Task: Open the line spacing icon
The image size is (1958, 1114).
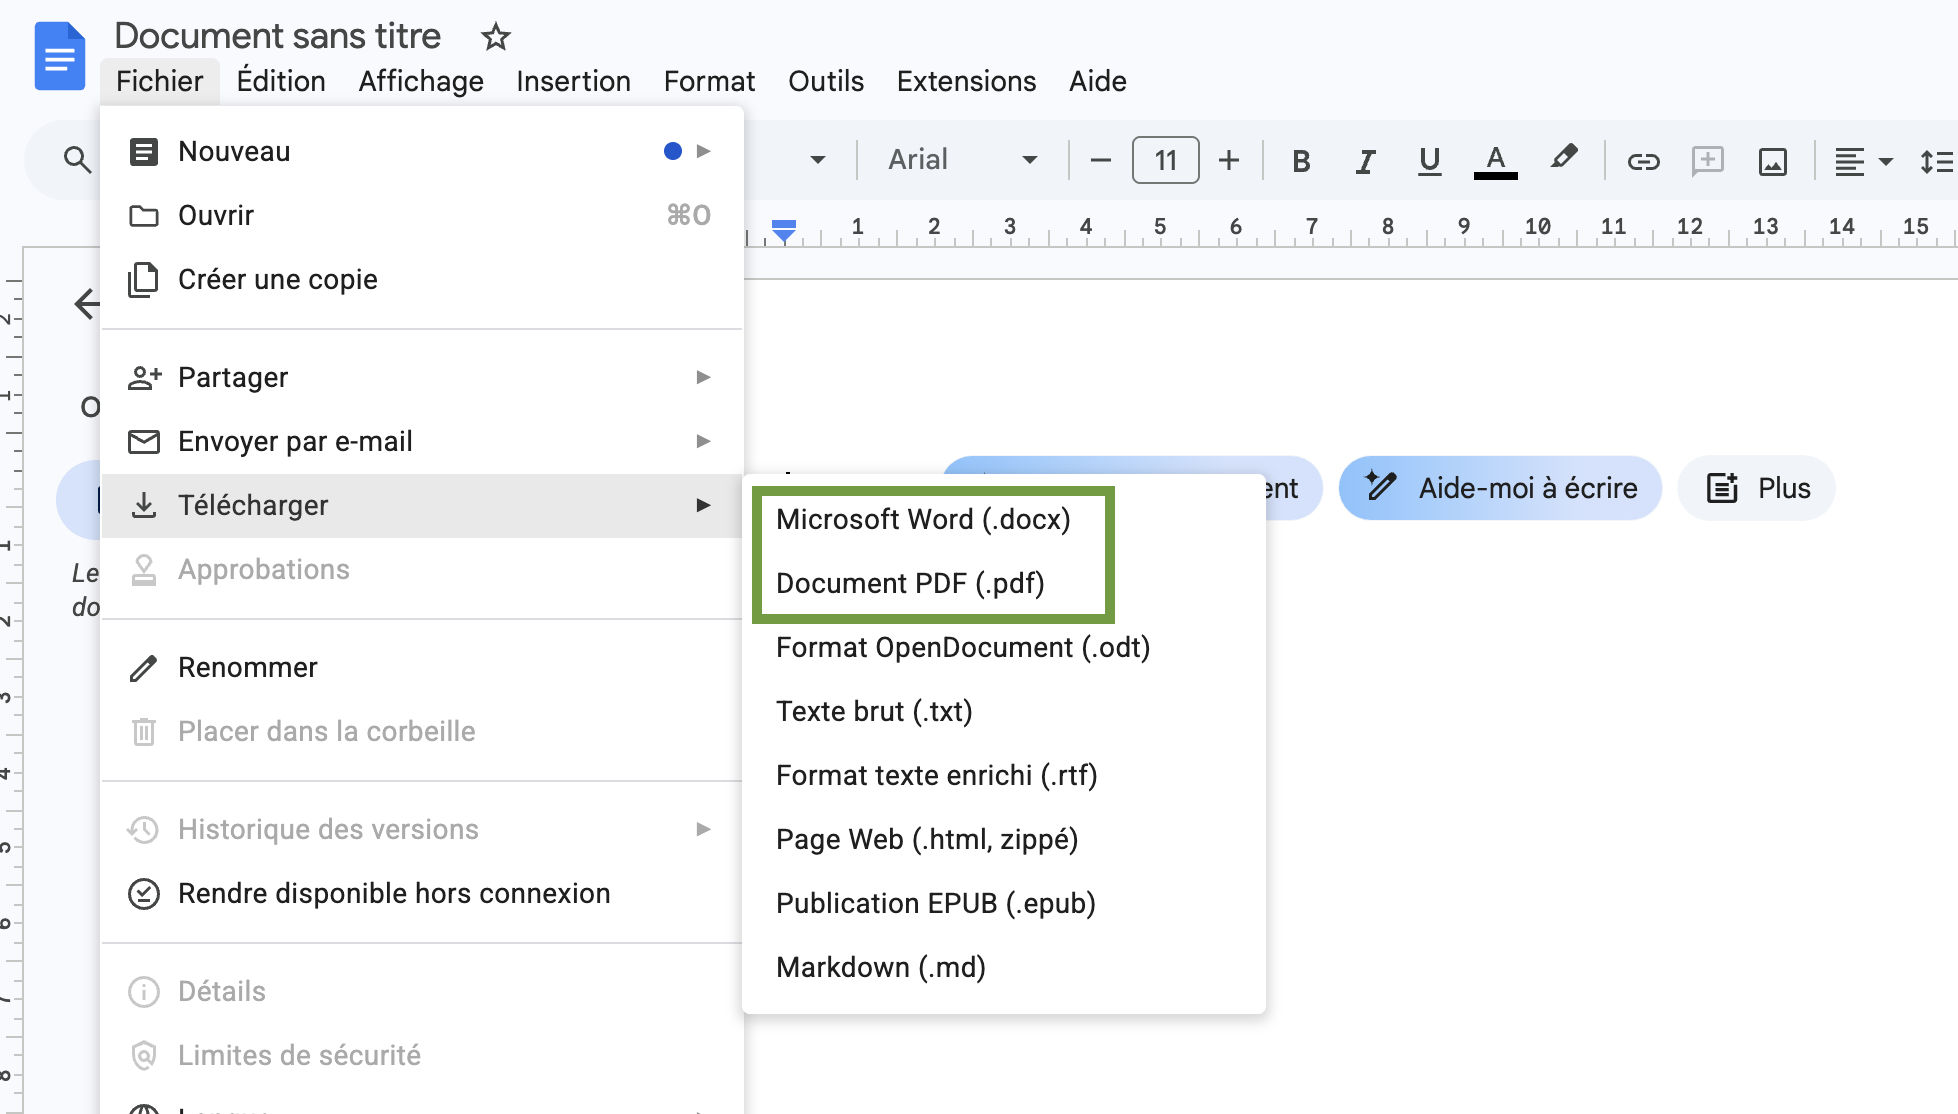Action: click(x=1936, y=160)
